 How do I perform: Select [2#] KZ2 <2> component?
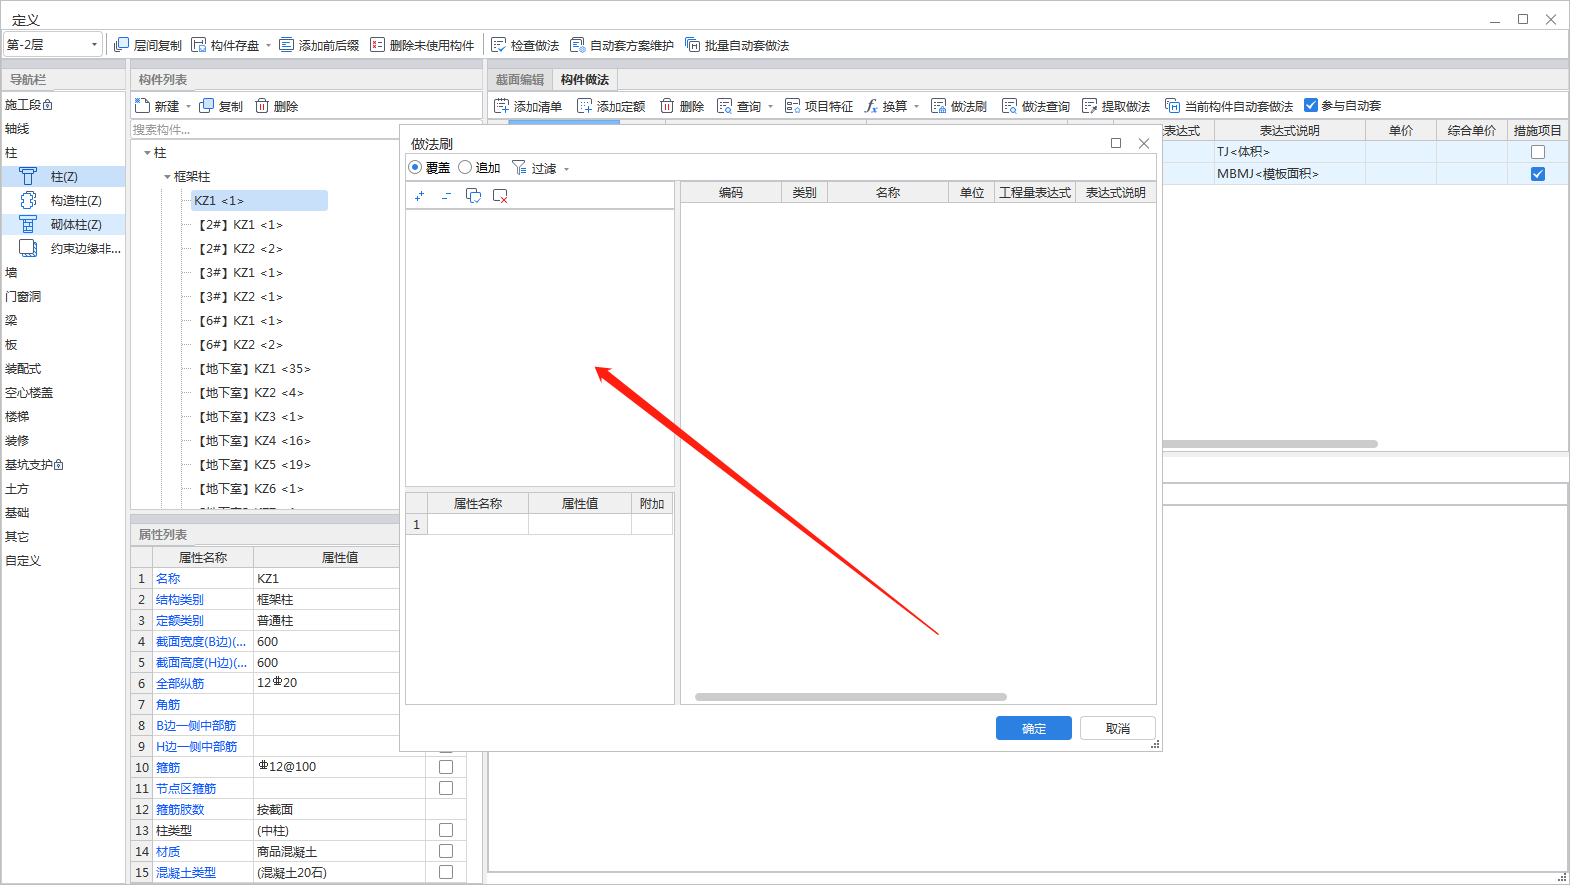240,249
